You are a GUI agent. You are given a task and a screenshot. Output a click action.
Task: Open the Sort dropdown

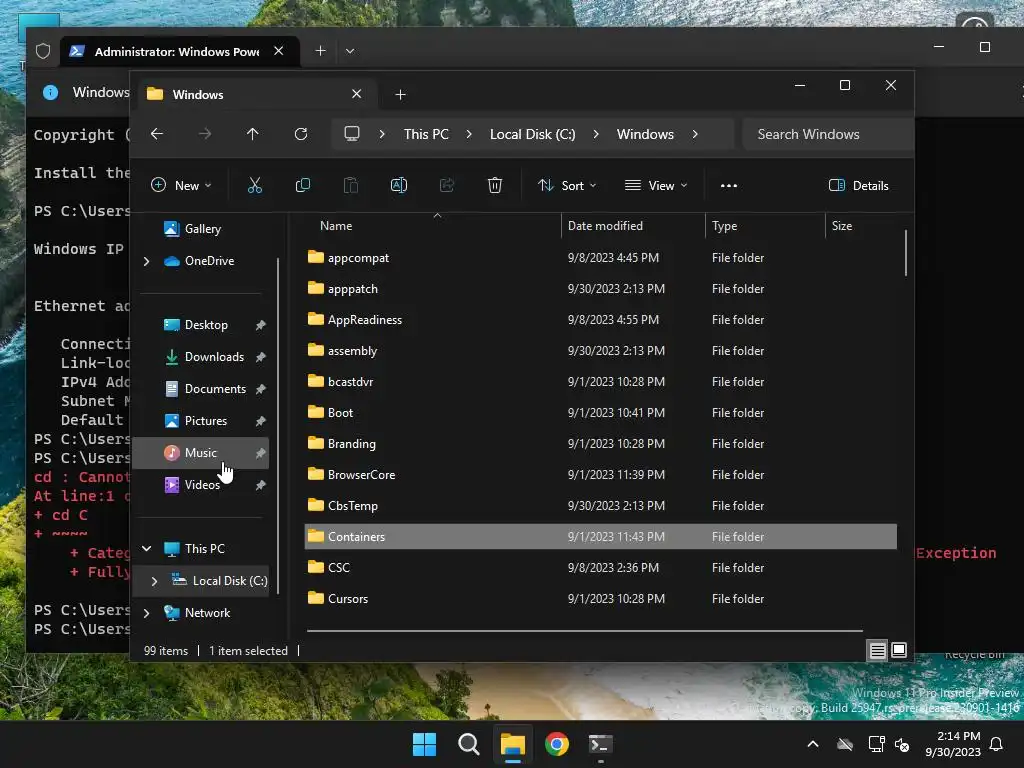567,185
